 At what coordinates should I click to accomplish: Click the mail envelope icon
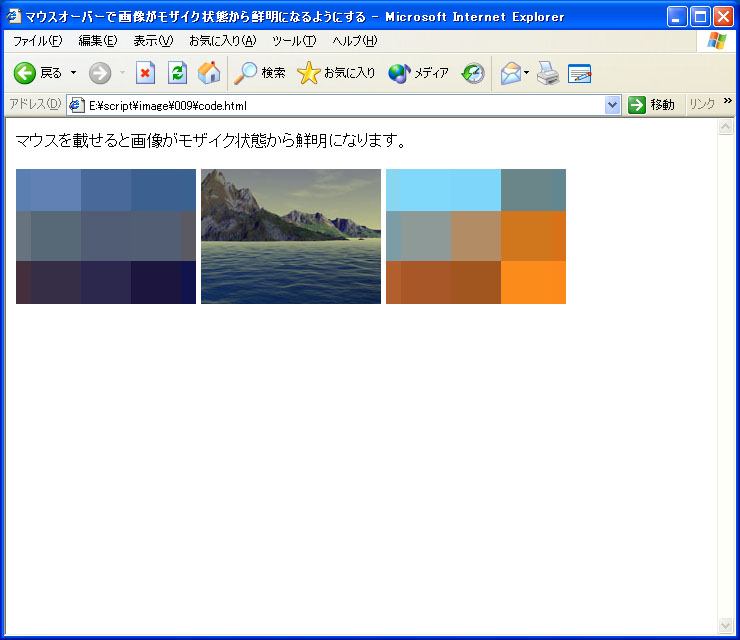511,73
